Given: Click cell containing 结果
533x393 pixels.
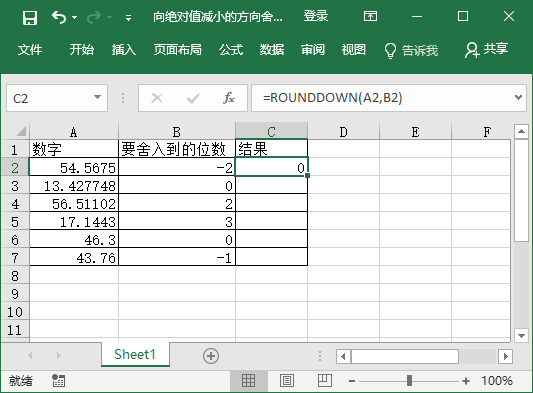Looking at the screenshot, I should click(271, 149).
